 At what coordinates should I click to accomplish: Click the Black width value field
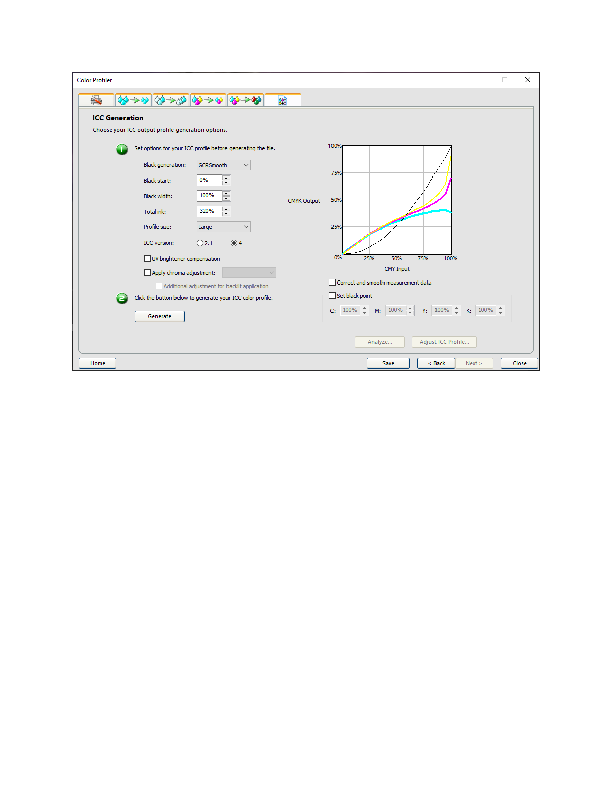click(210, 195)
